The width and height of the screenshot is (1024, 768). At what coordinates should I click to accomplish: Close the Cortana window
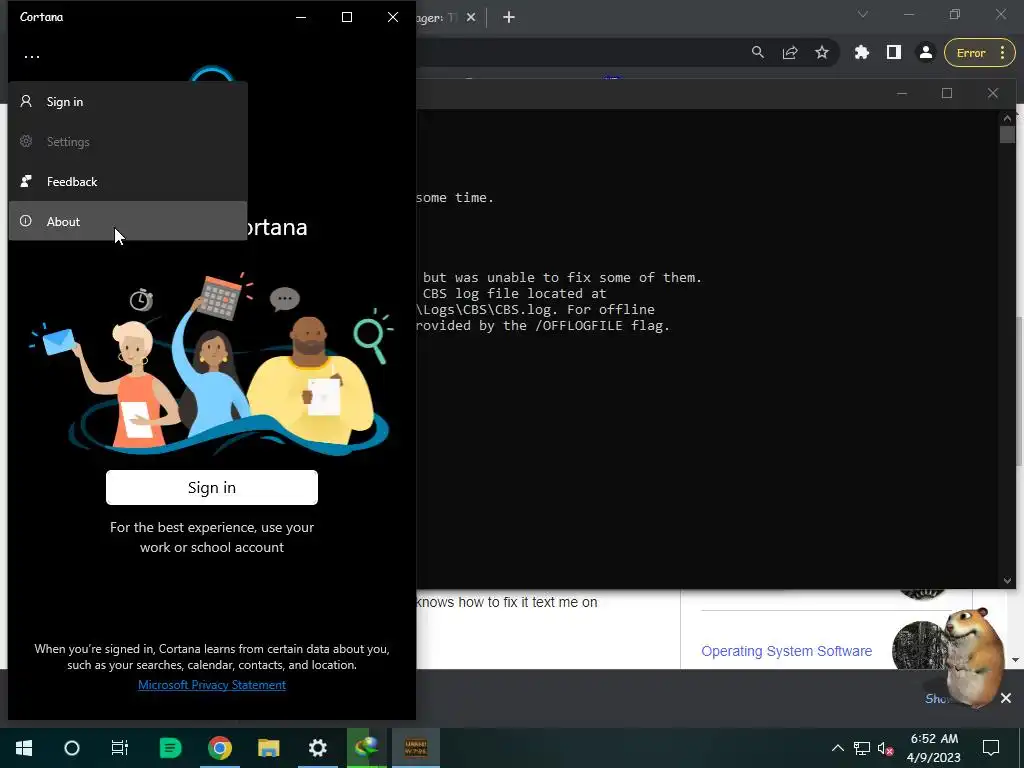click(x=392, y=17)
